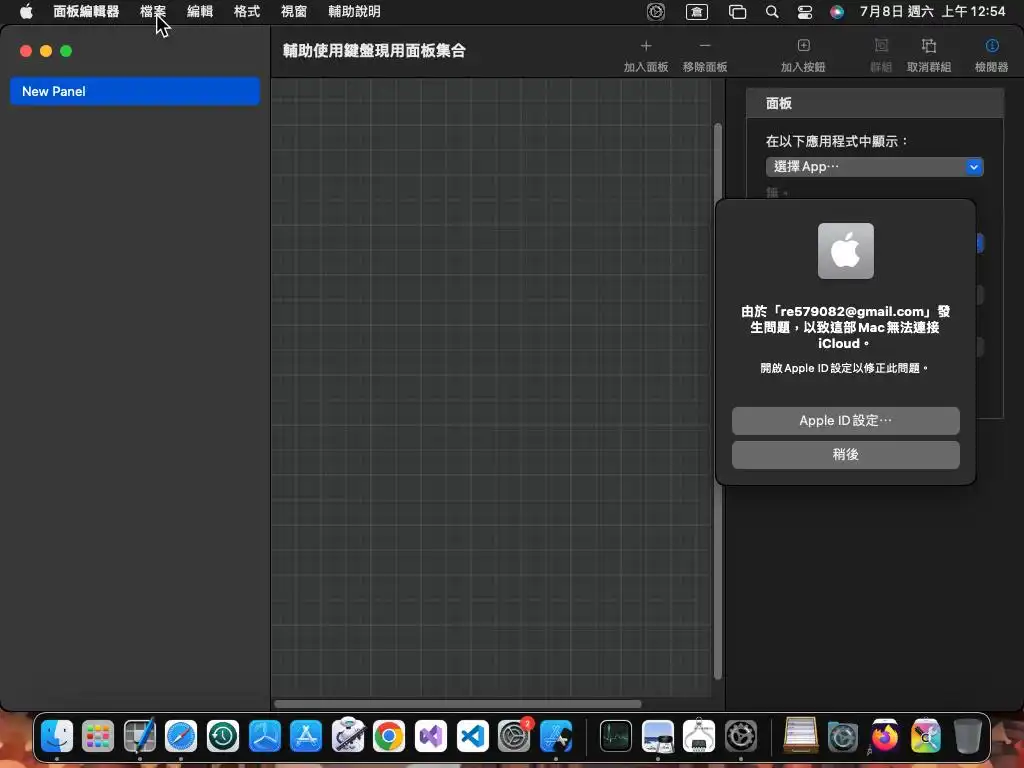This screenshot has height=768, width=1024.
Task: Click the Time Machine menu bar icon
Action: pyautogui.click(x=656, y=12)
